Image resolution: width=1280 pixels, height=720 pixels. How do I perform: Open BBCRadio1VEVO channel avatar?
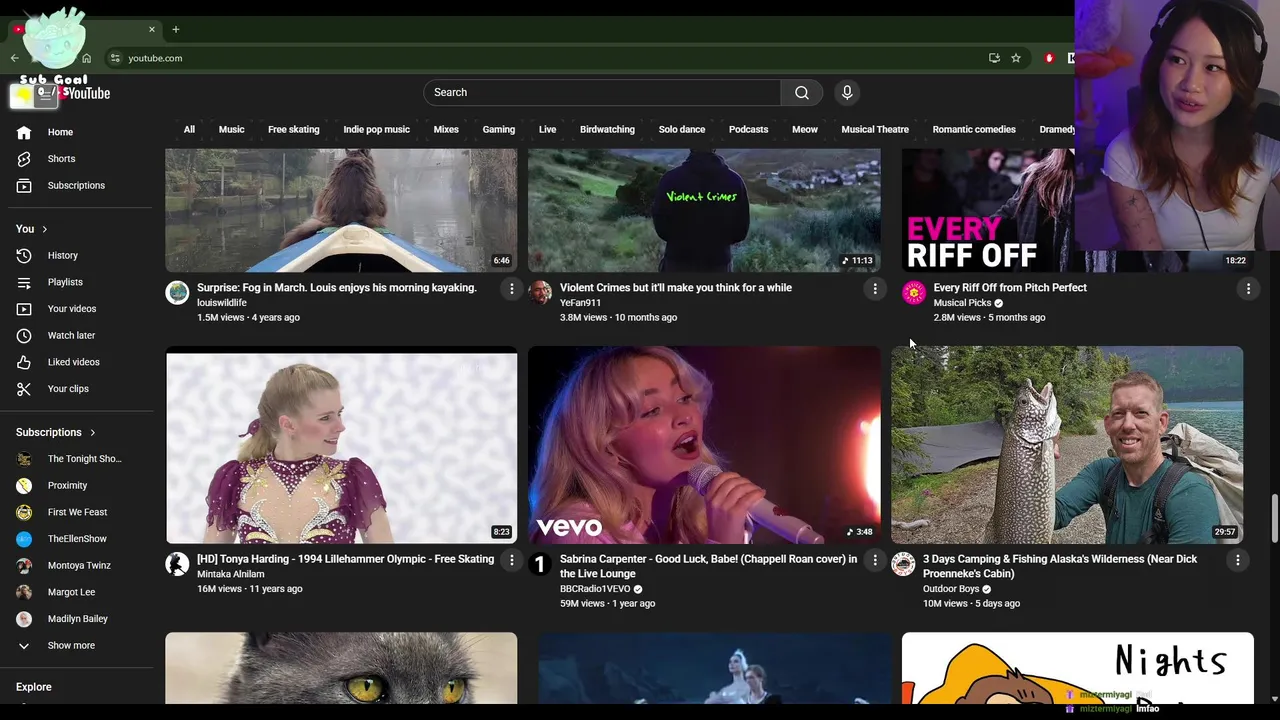540,564
